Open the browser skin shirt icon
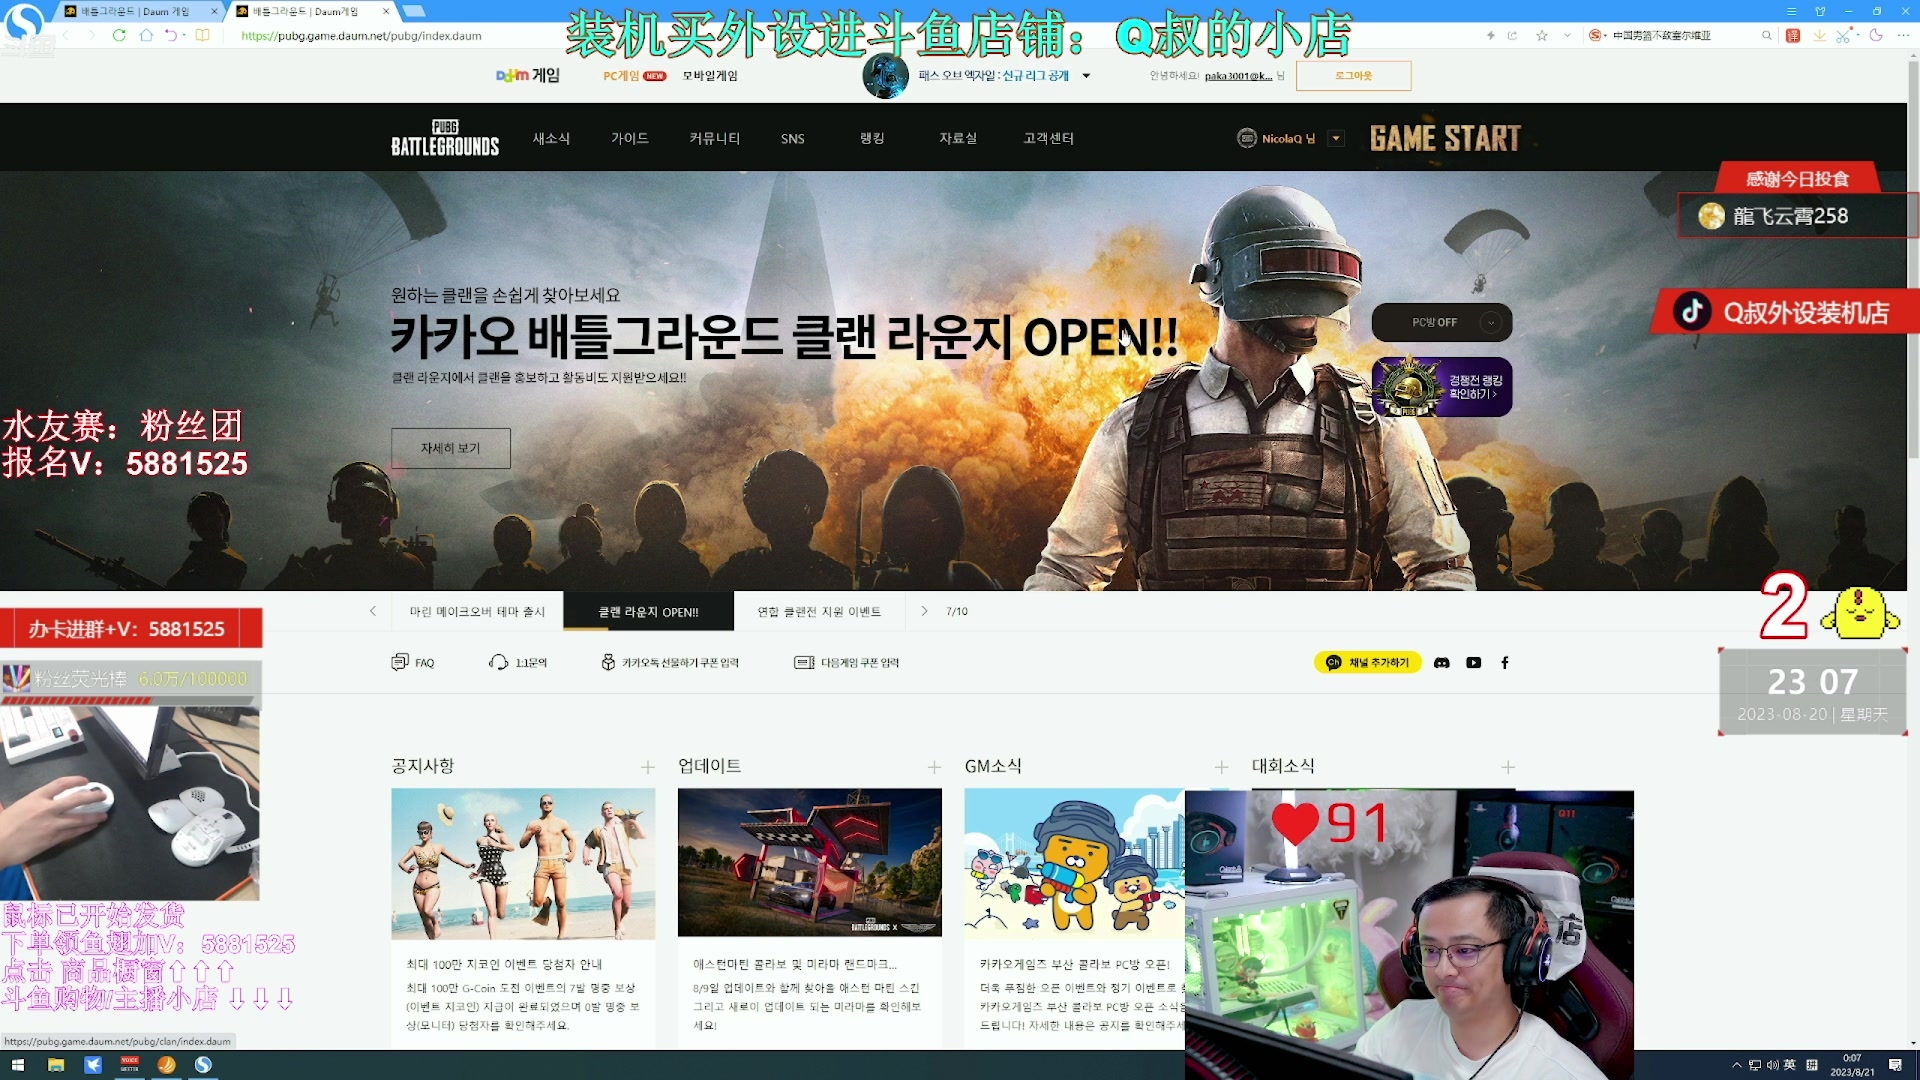Screen dimensions: 1920x1080 [x=1820, y=11]
